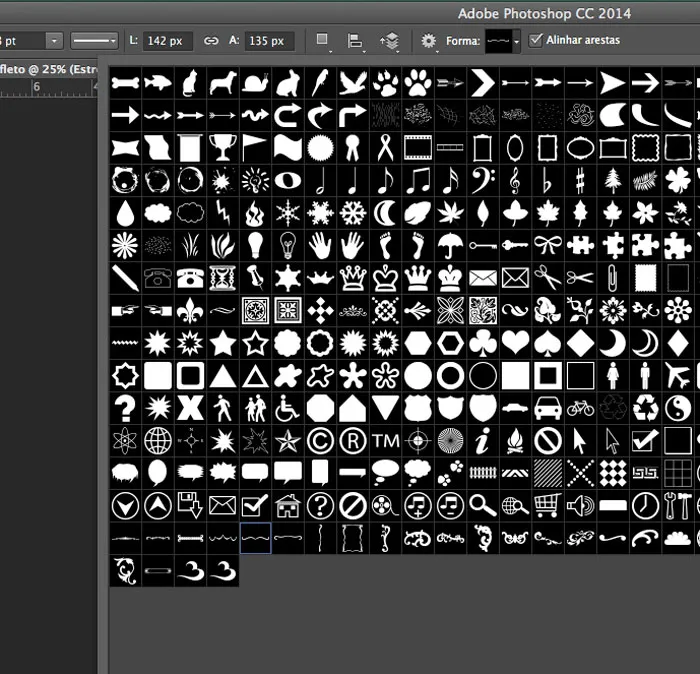Pick the trophy shape
The image size is (700, 674).
223,148
